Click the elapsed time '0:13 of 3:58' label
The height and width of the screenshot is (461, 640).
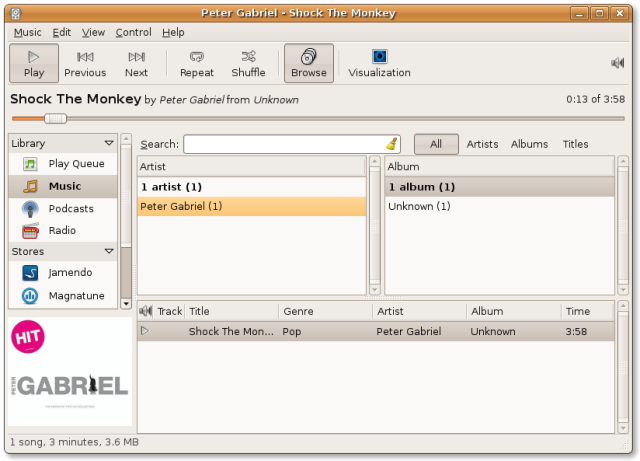(x=596, y=99)
